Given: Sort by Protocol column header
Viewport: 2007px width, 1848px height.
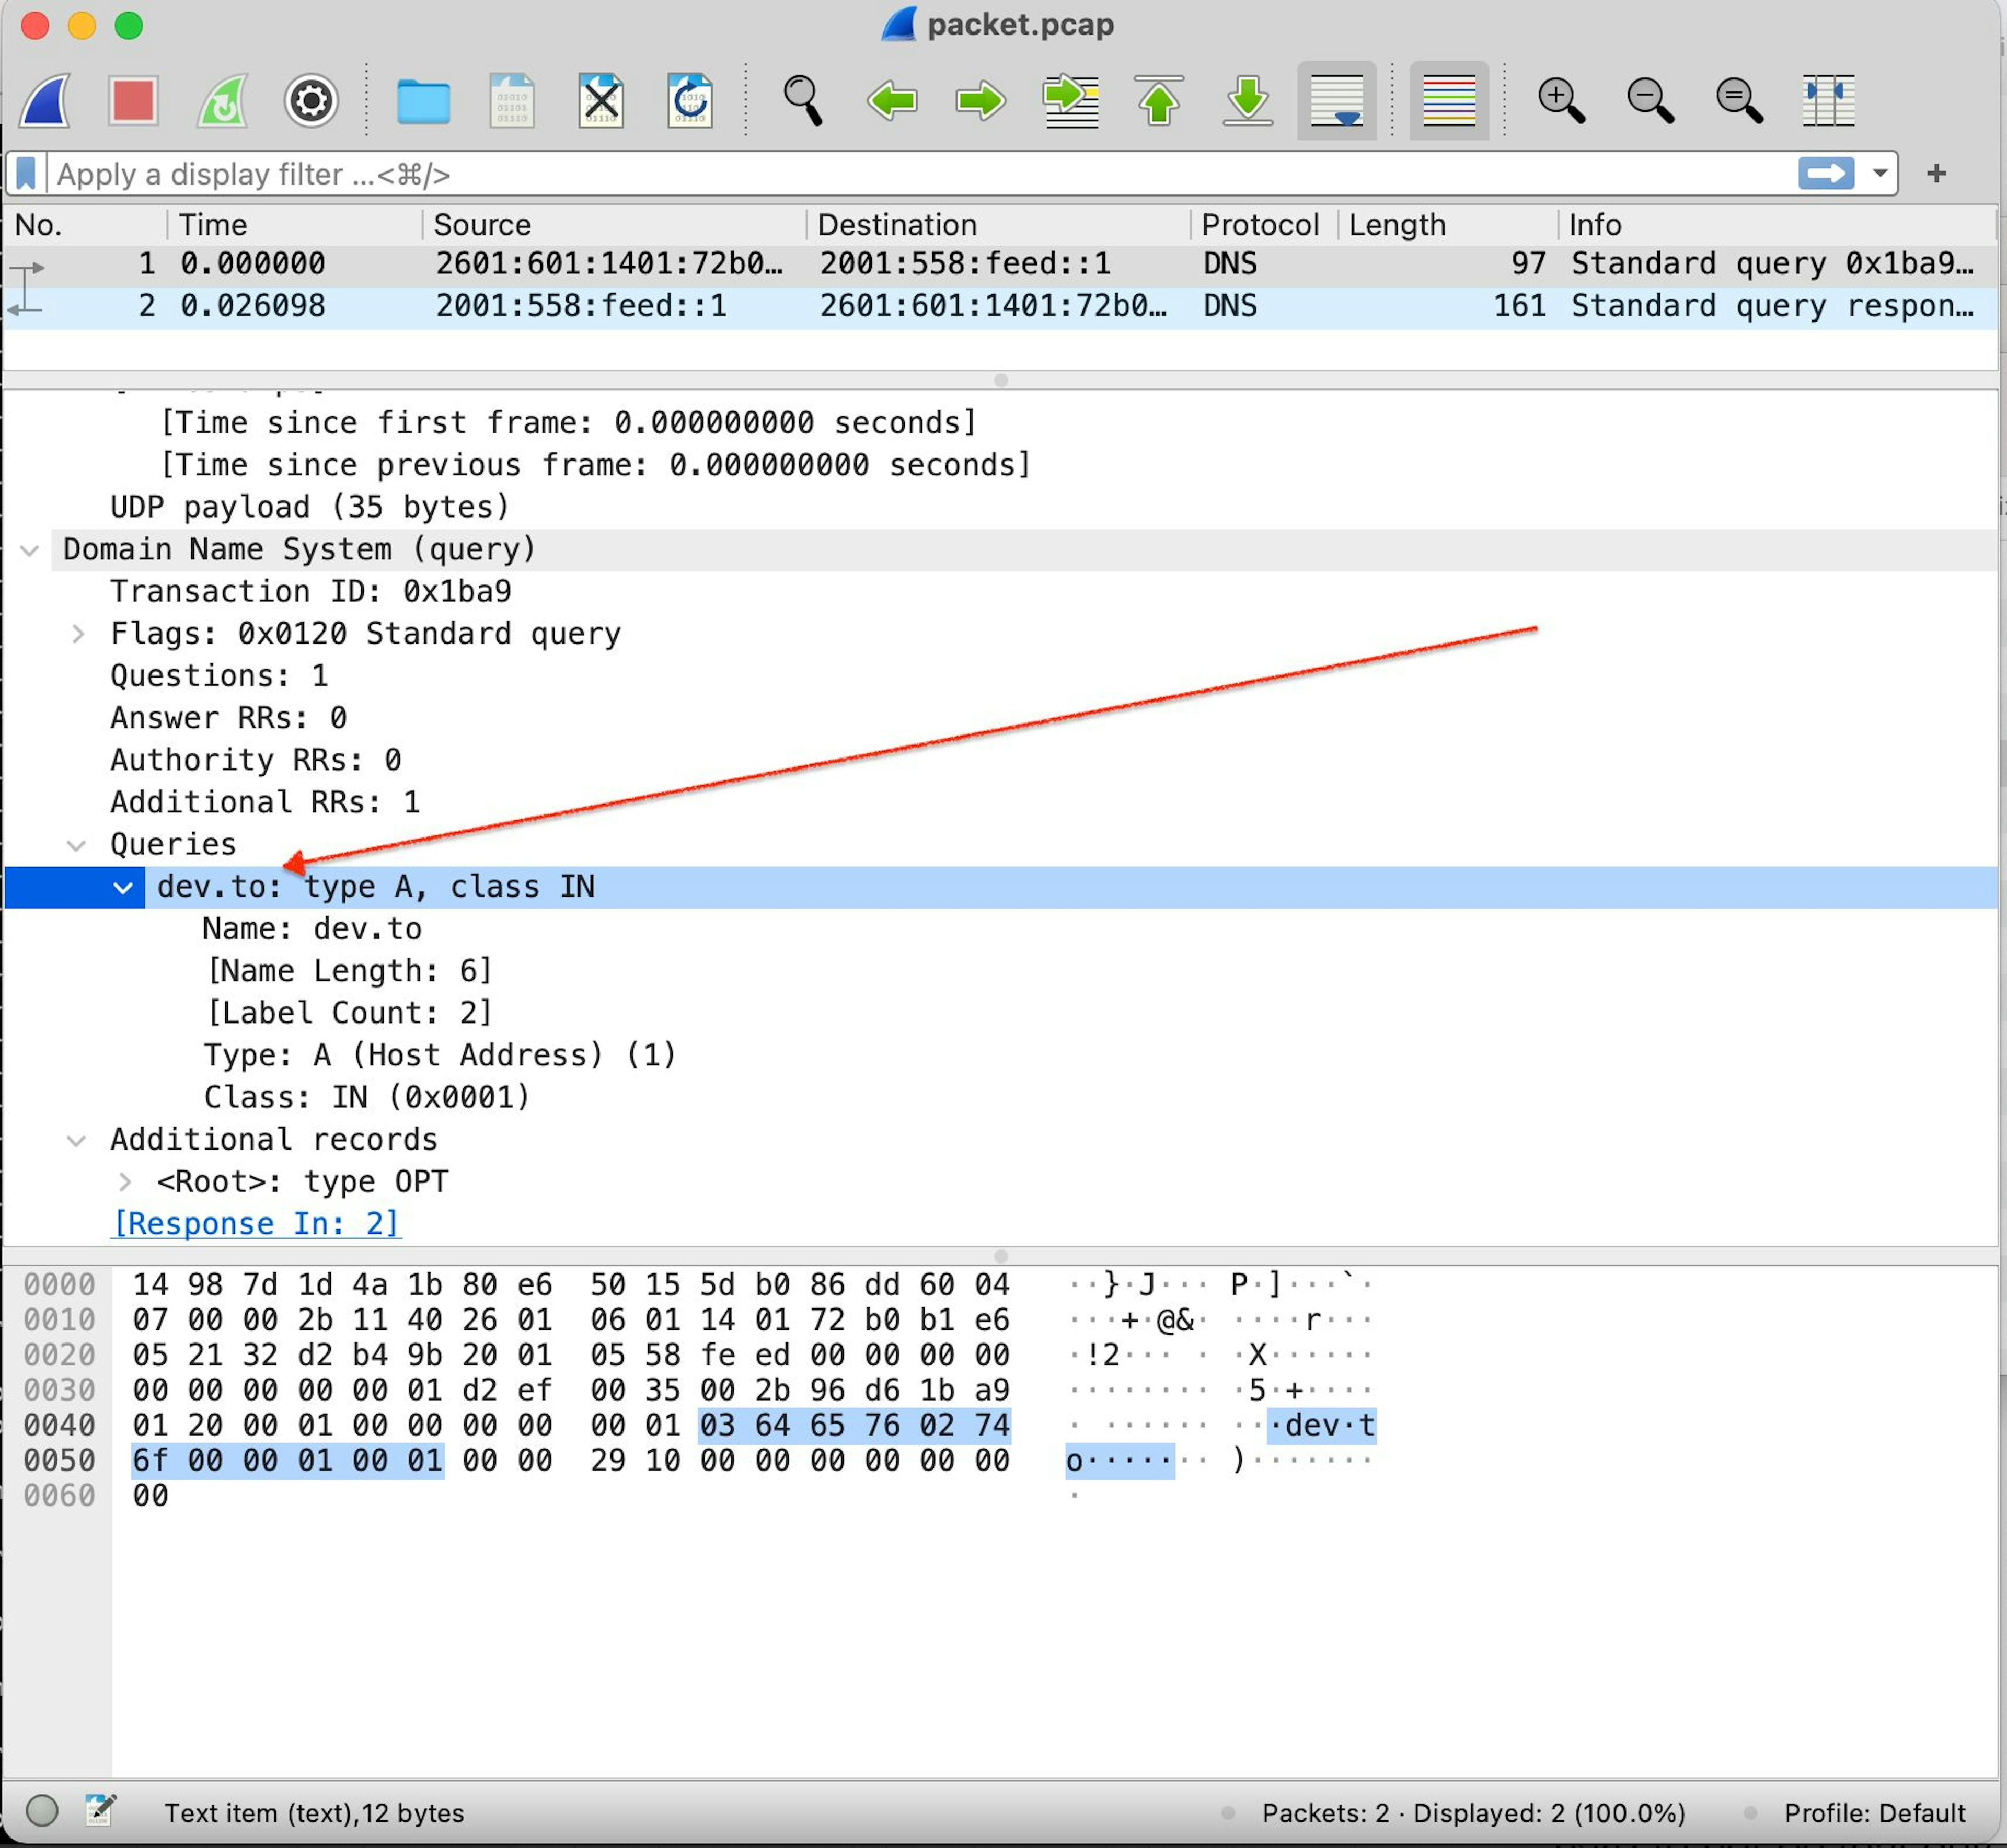Looking at the screenshot, I should pos(1264,225).
